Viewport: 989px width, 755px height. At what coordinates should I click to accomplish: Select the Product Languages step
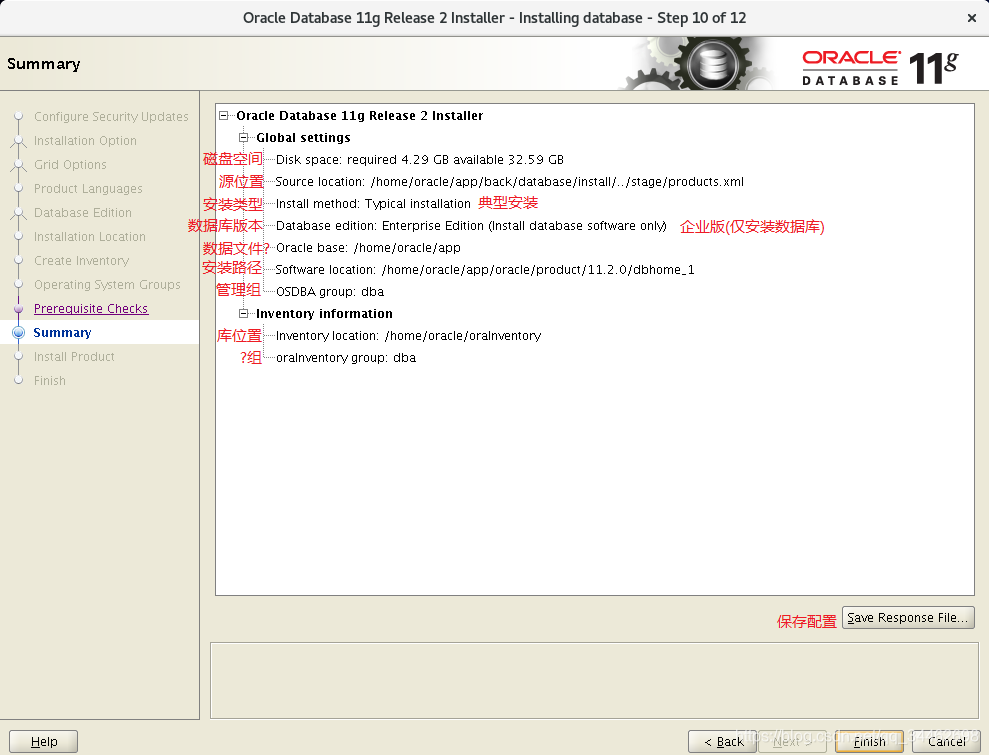tap(88, 189)
